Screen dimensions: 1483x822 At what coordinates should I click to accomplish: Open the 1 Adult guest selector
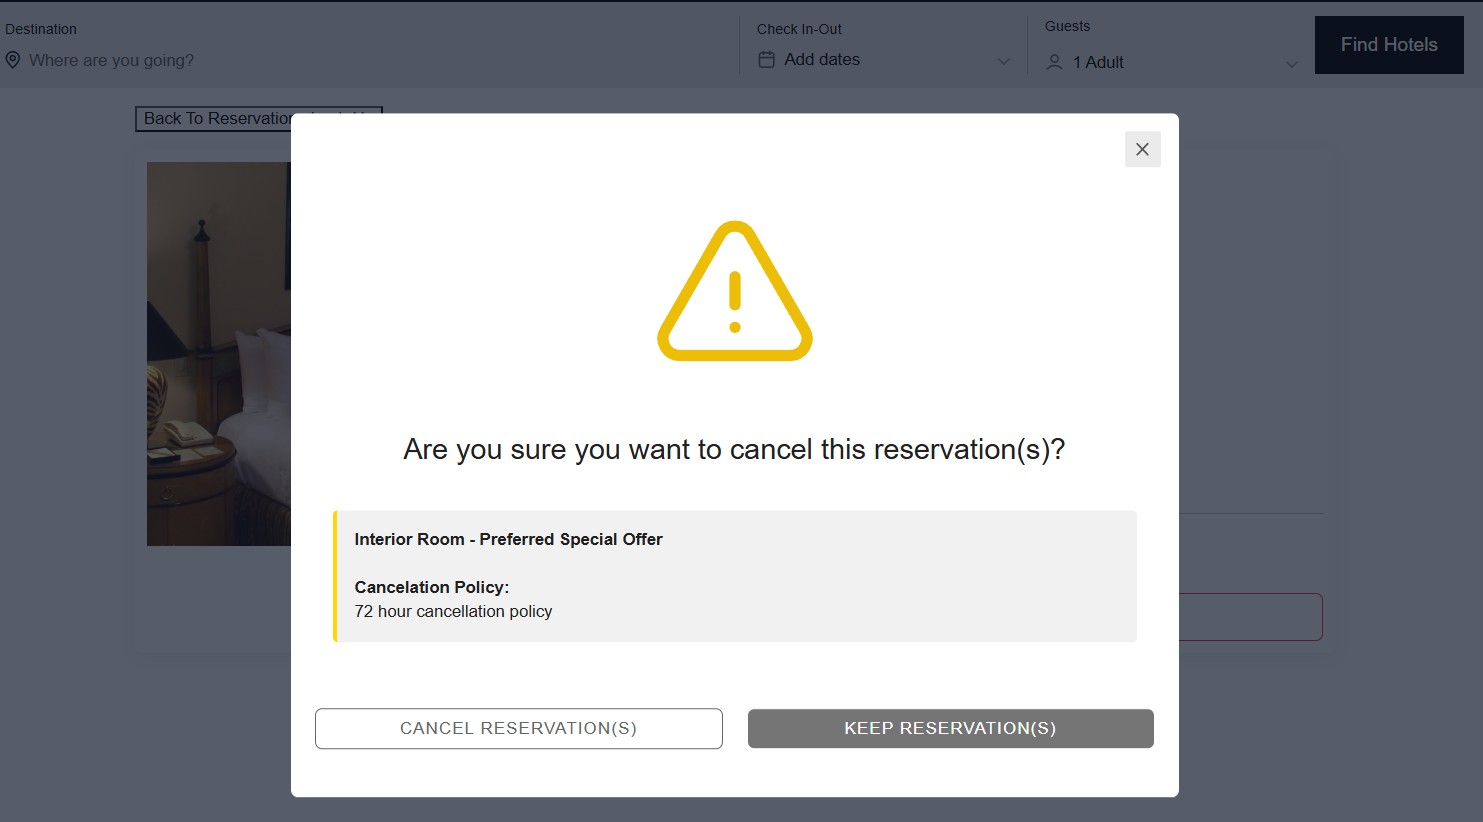coord(1098,62)
